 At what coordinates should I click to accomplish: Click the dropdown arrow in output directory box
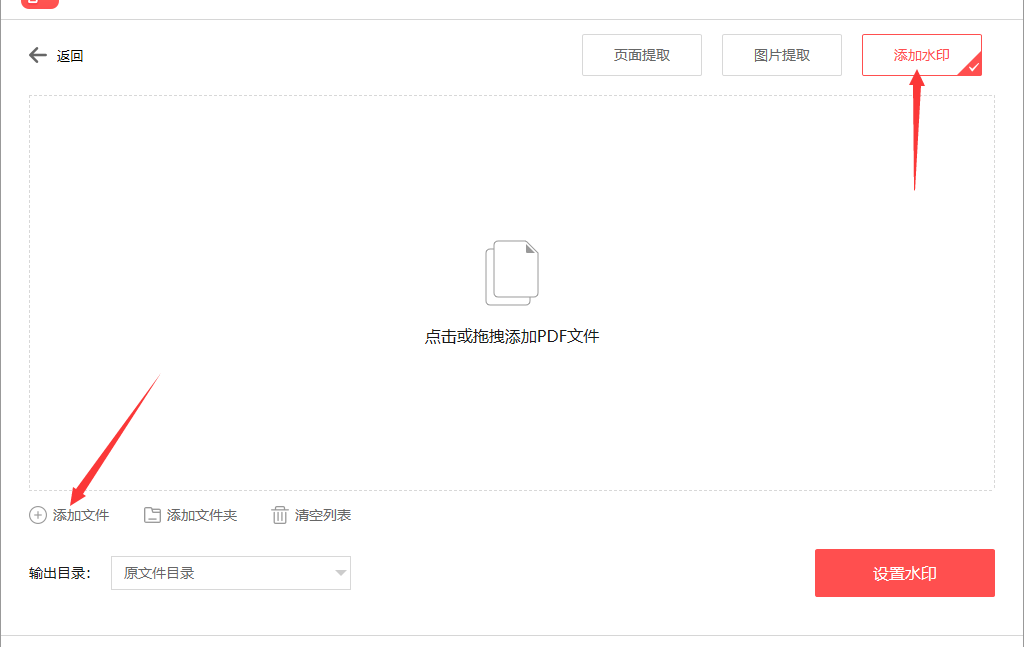(x=340, y=573)
